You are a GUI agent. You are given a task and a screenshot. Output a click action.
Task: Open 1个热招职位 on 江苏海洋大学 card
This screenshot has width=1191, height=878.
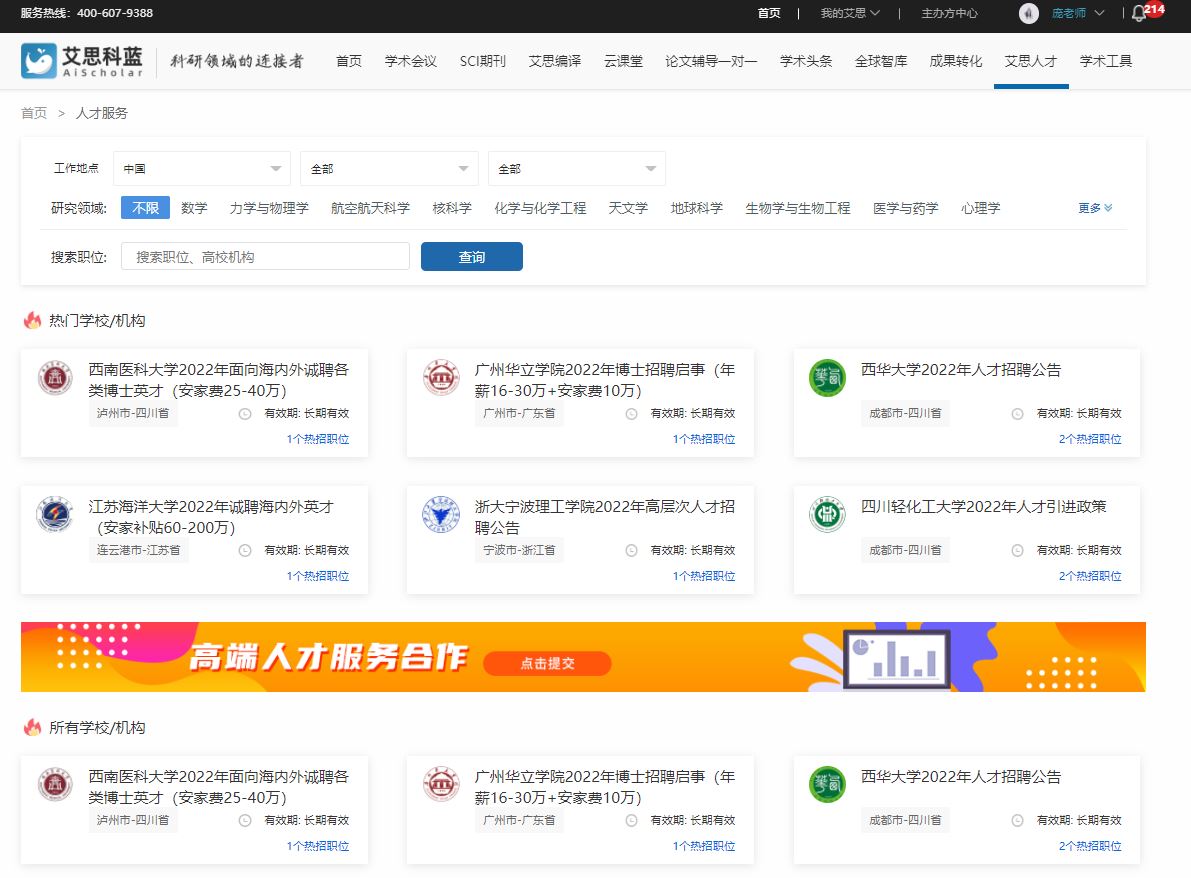pyautogui.click(x=317, y=576)
